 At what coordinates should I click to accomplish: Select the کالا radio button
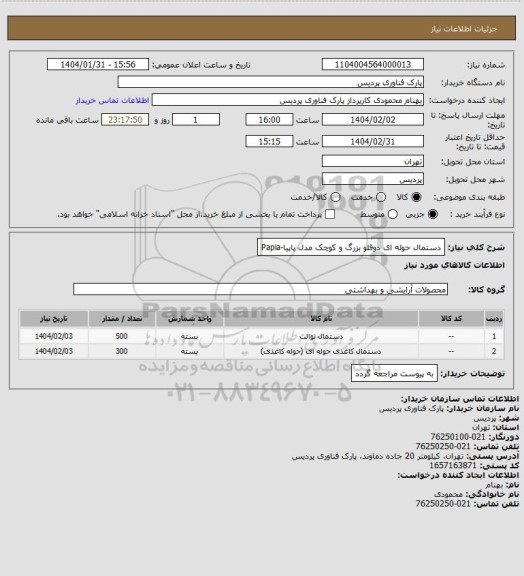416,197
